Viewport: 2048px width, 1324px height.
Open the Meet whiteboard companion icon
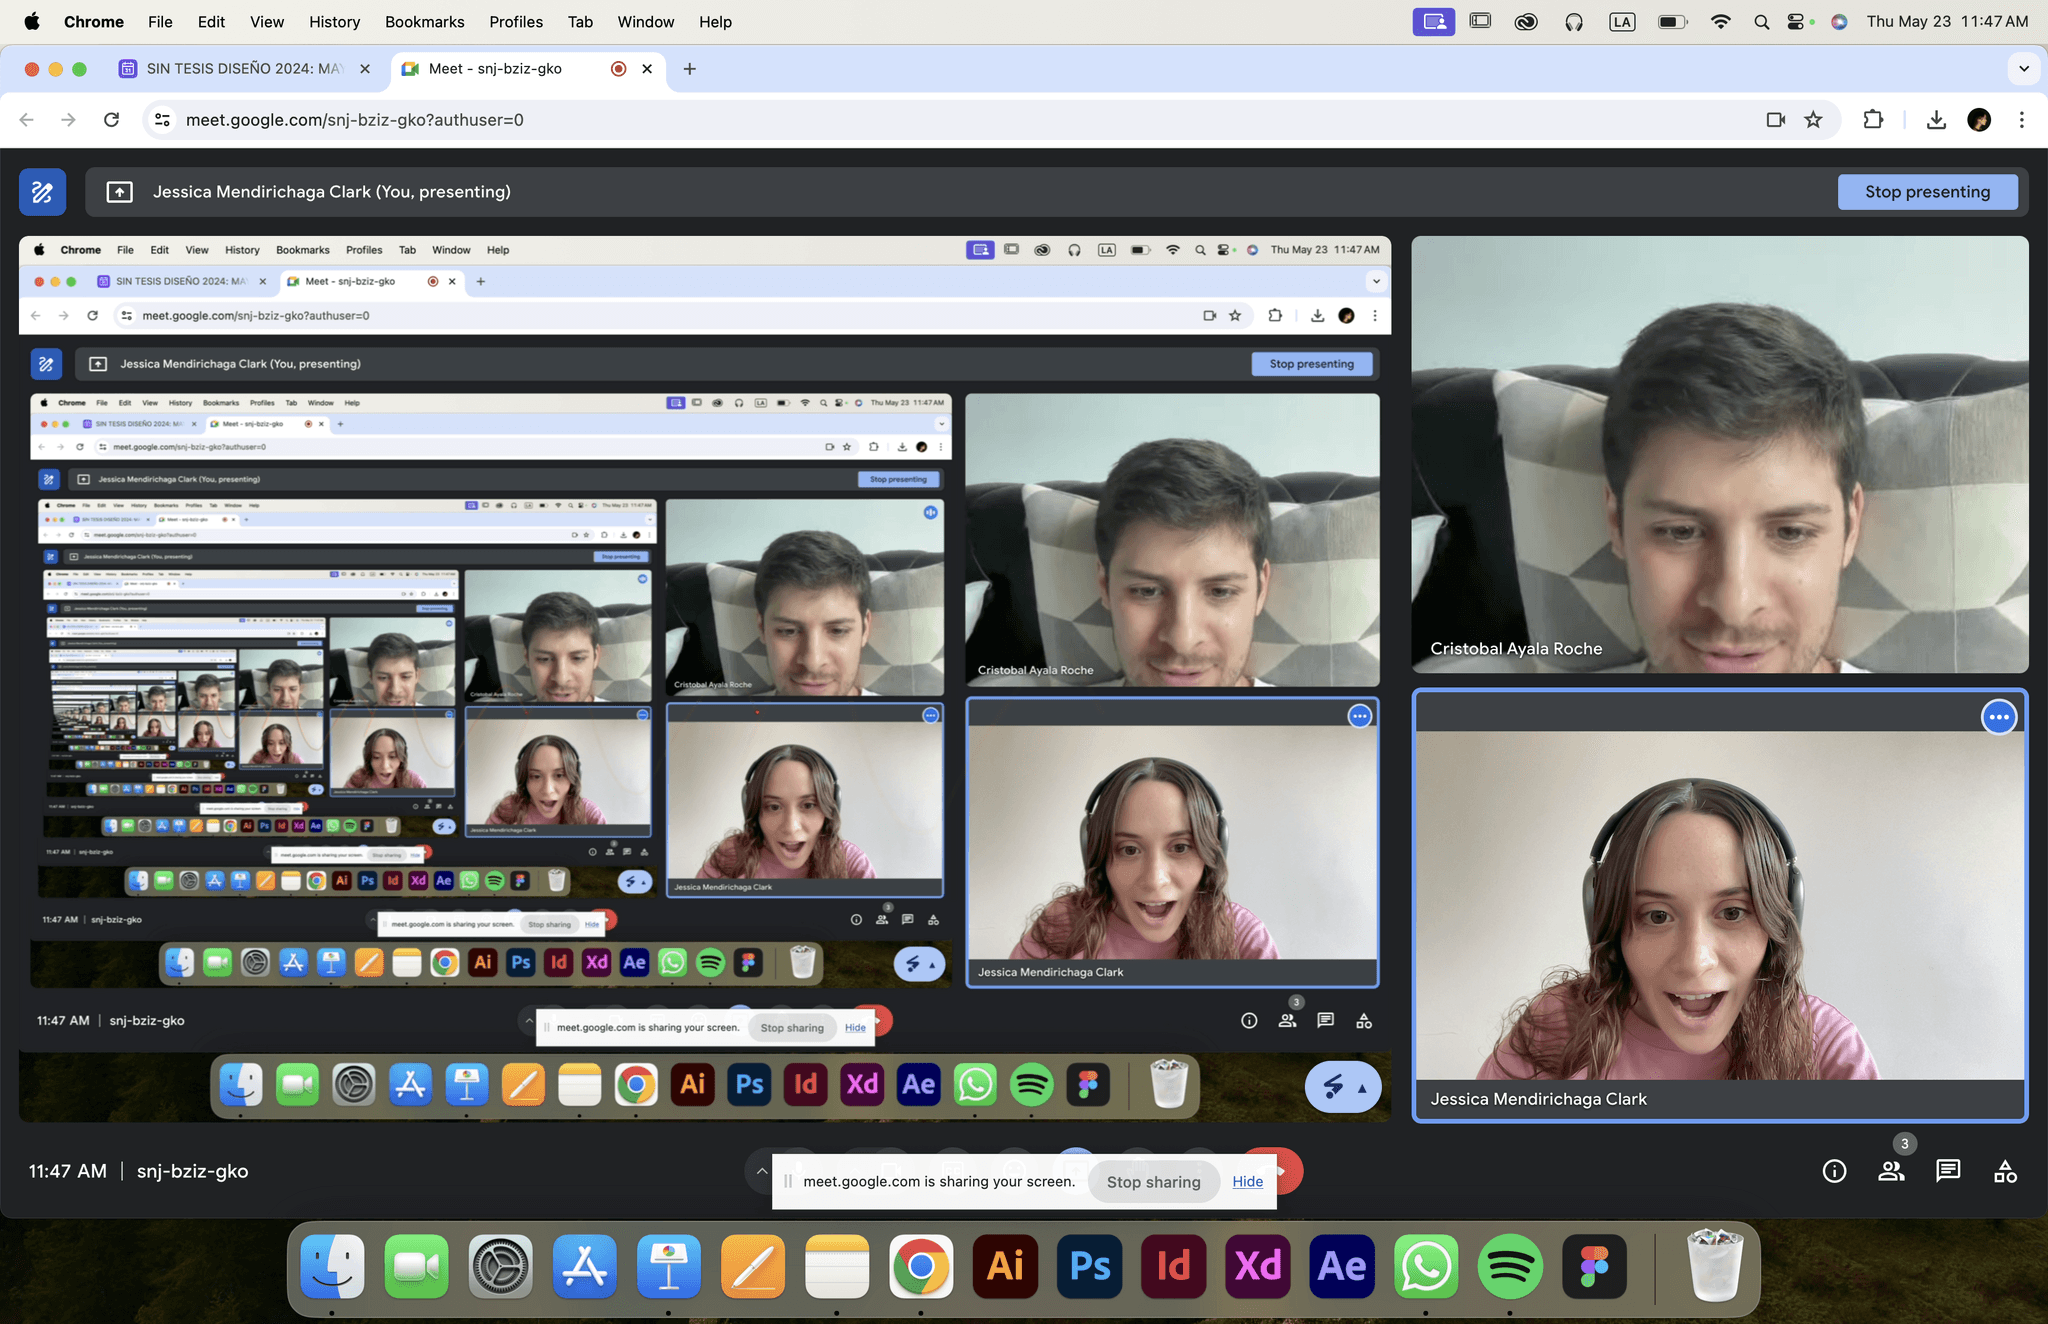tap(42, 192)
